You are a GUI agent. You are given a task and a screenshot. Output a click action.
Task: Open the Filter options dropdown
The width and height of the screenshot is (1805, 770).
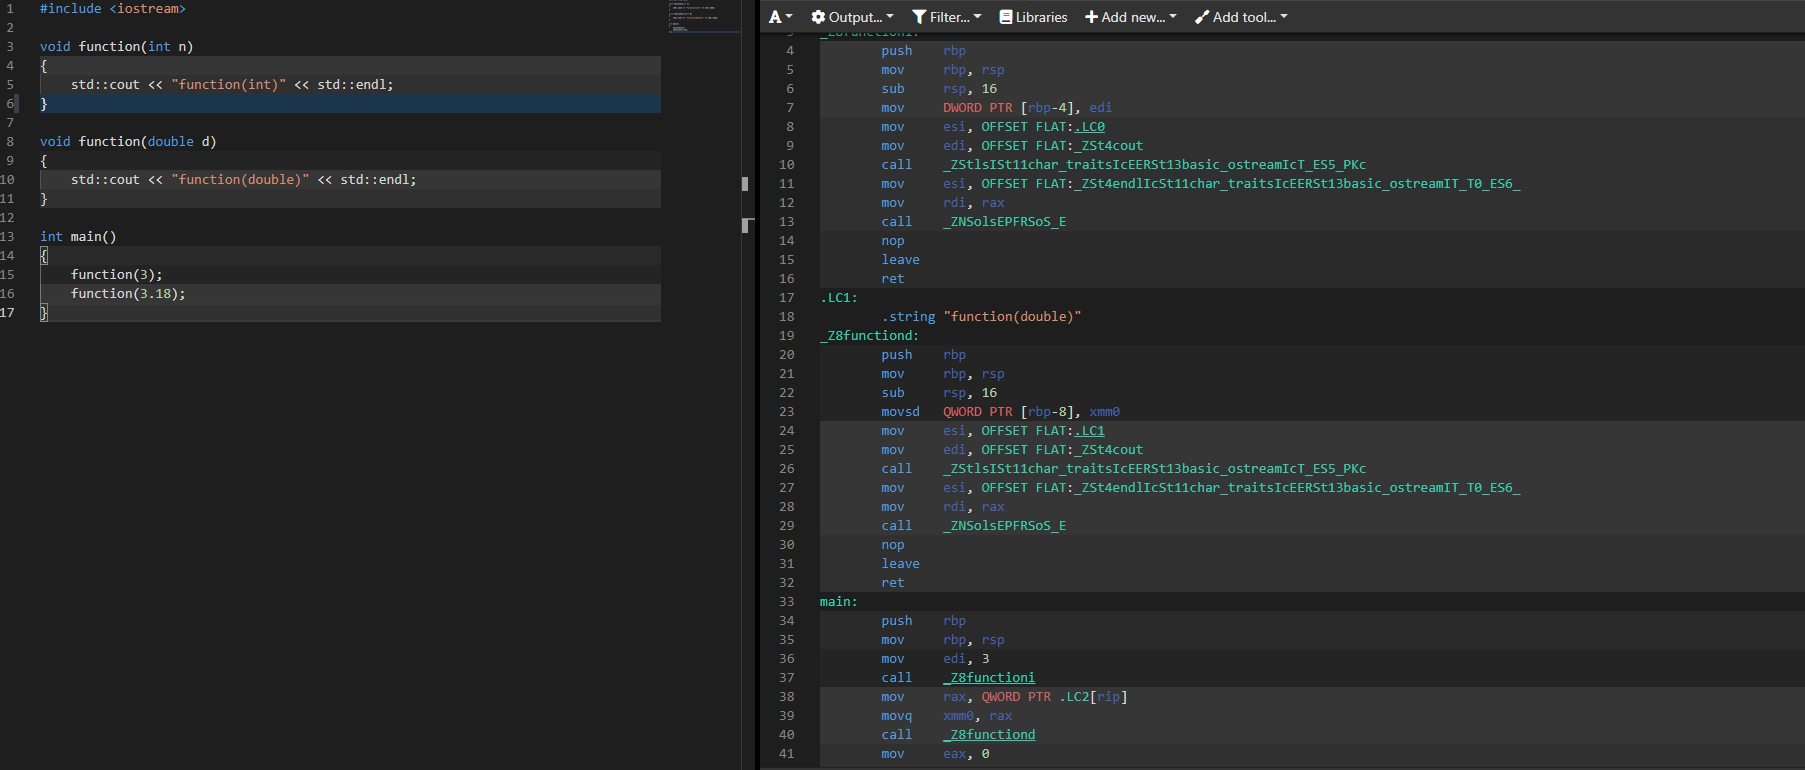(x=946, y=17)
